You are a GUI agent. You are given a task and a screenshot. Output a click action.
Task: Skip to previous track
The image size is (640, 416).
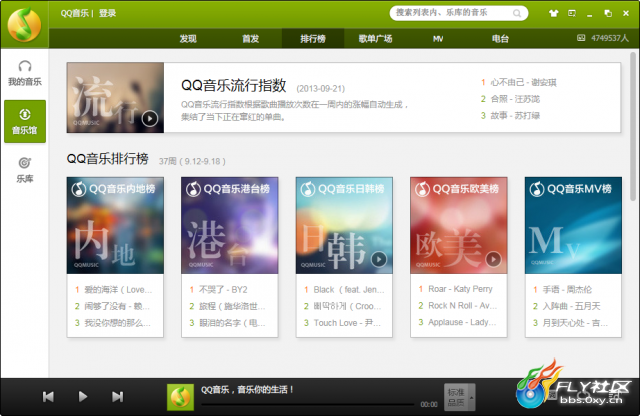[48, 396]
